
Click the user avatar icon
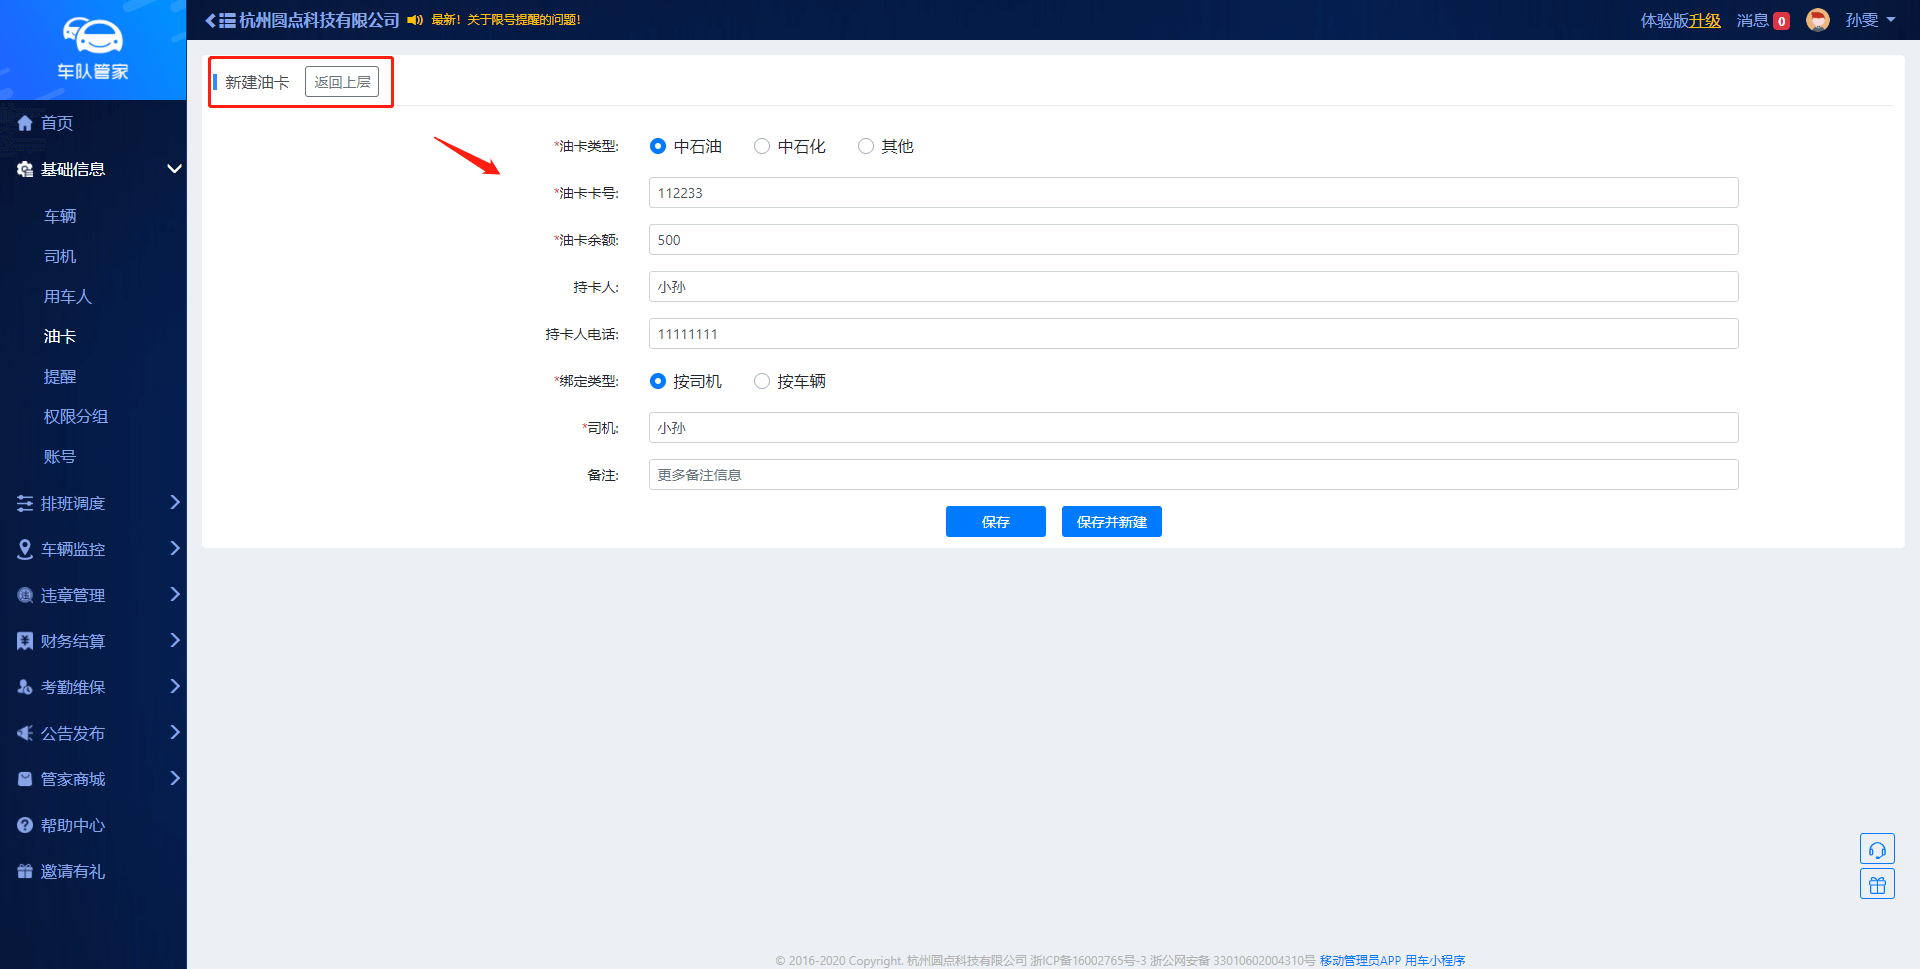tap(1817, 20)
